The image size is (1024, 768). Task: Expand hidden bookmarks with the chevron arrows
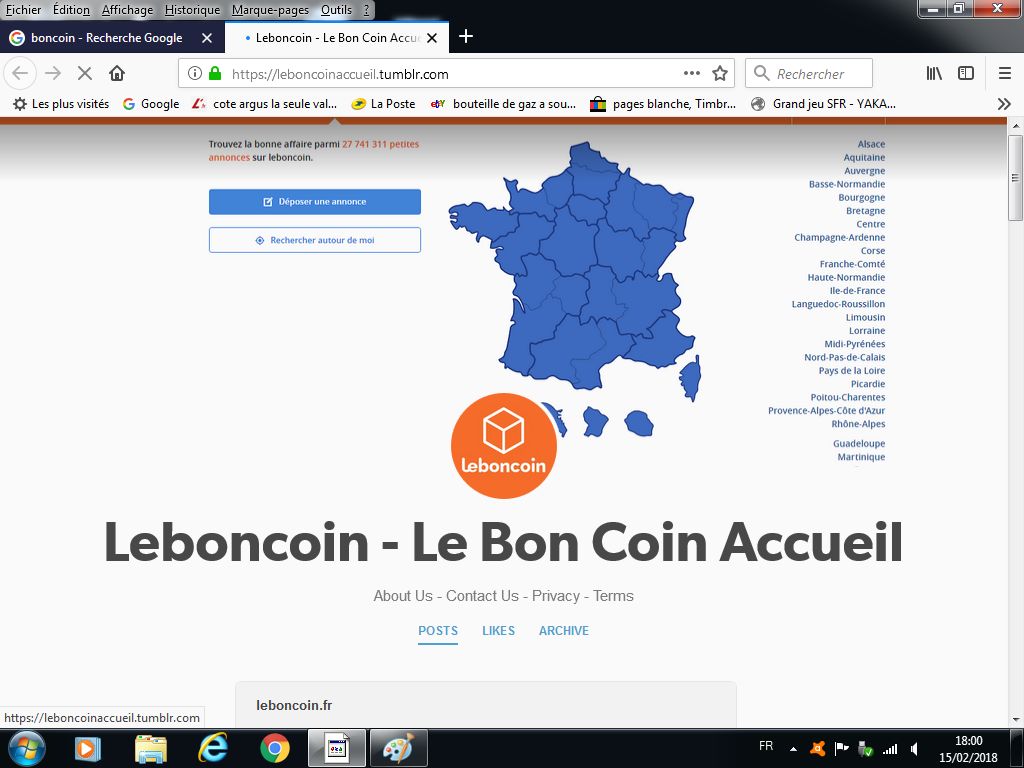point(1004,104)
